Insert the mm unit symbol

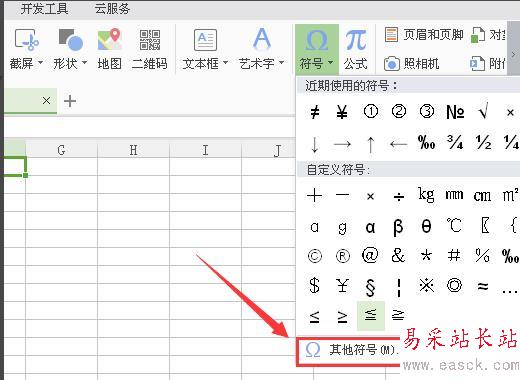point(455,195)
